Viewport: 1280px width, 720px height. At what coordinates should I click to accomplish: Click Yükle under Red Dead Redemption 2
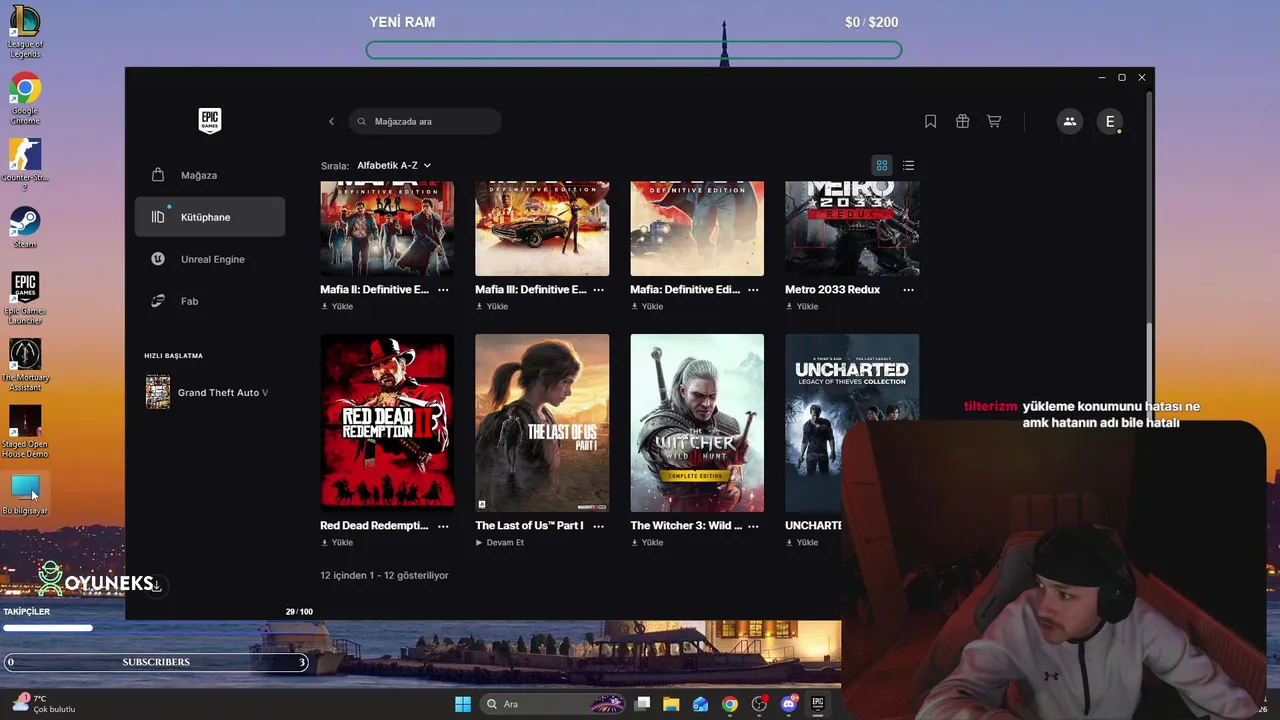[337, 542]
